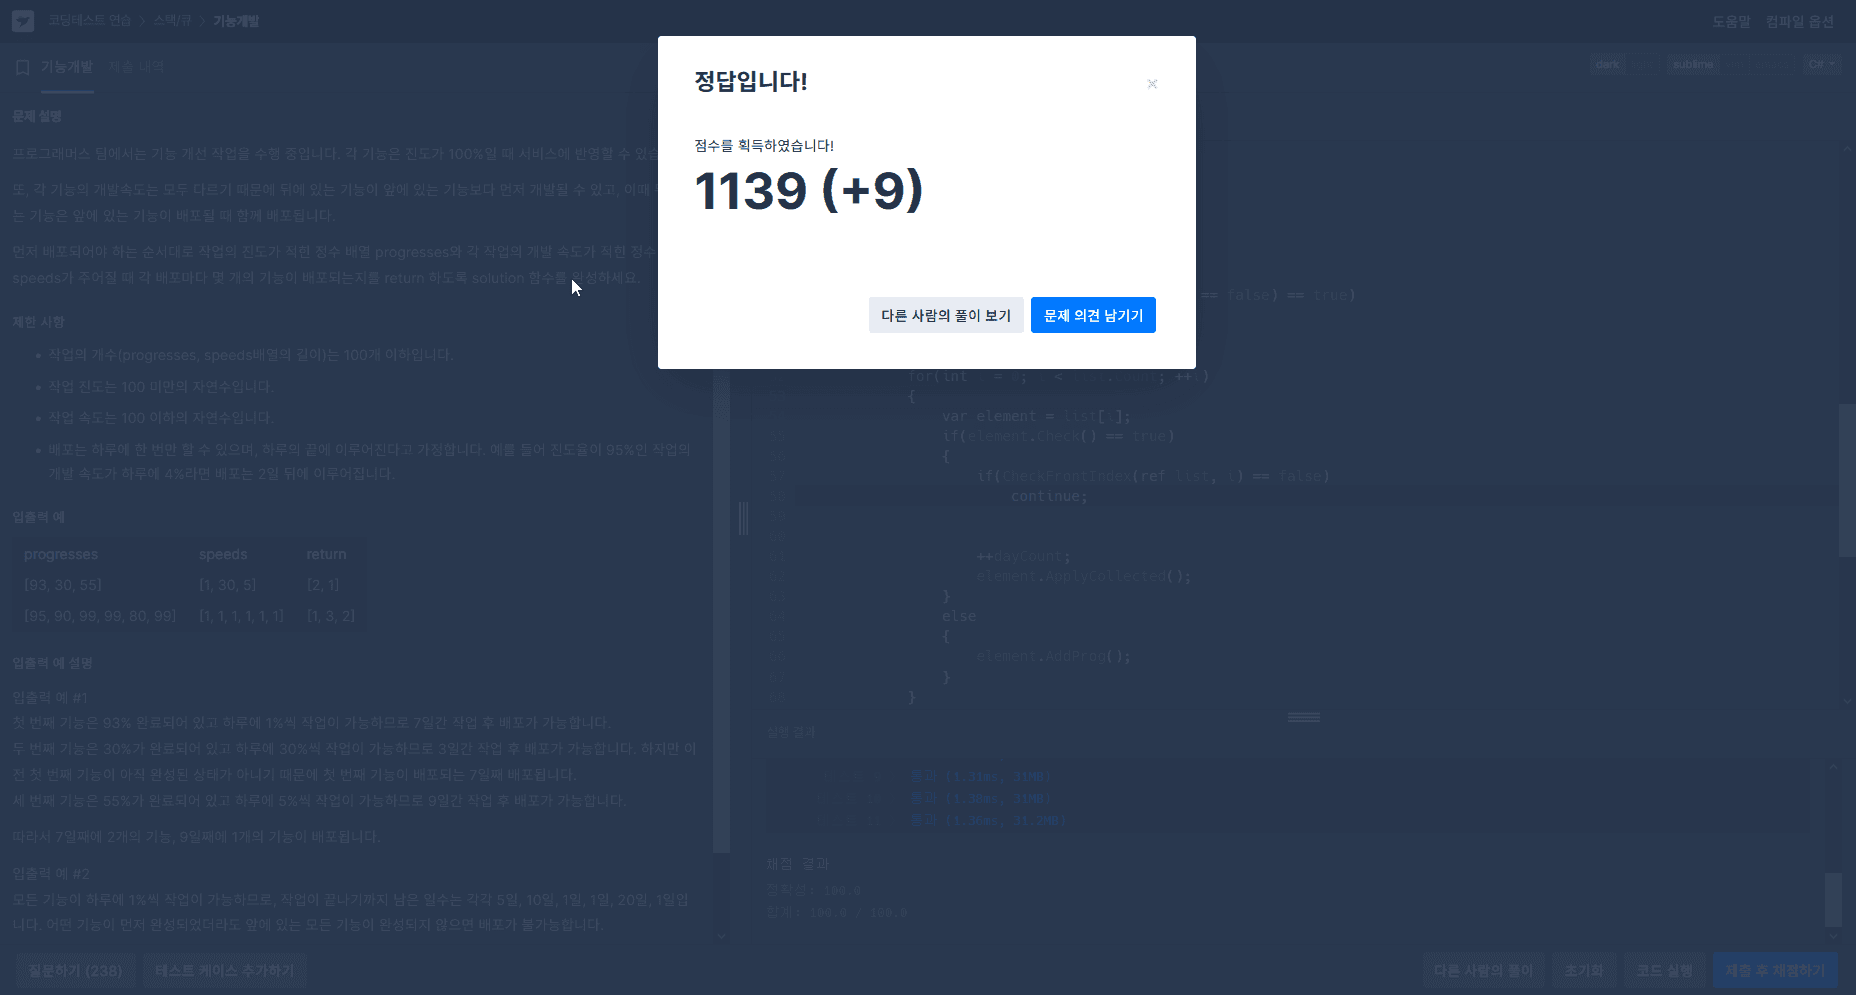The image size is (1856, 995).
Task: Open the 스택/큐 breadcrumb link
Action: pos(172,21)
